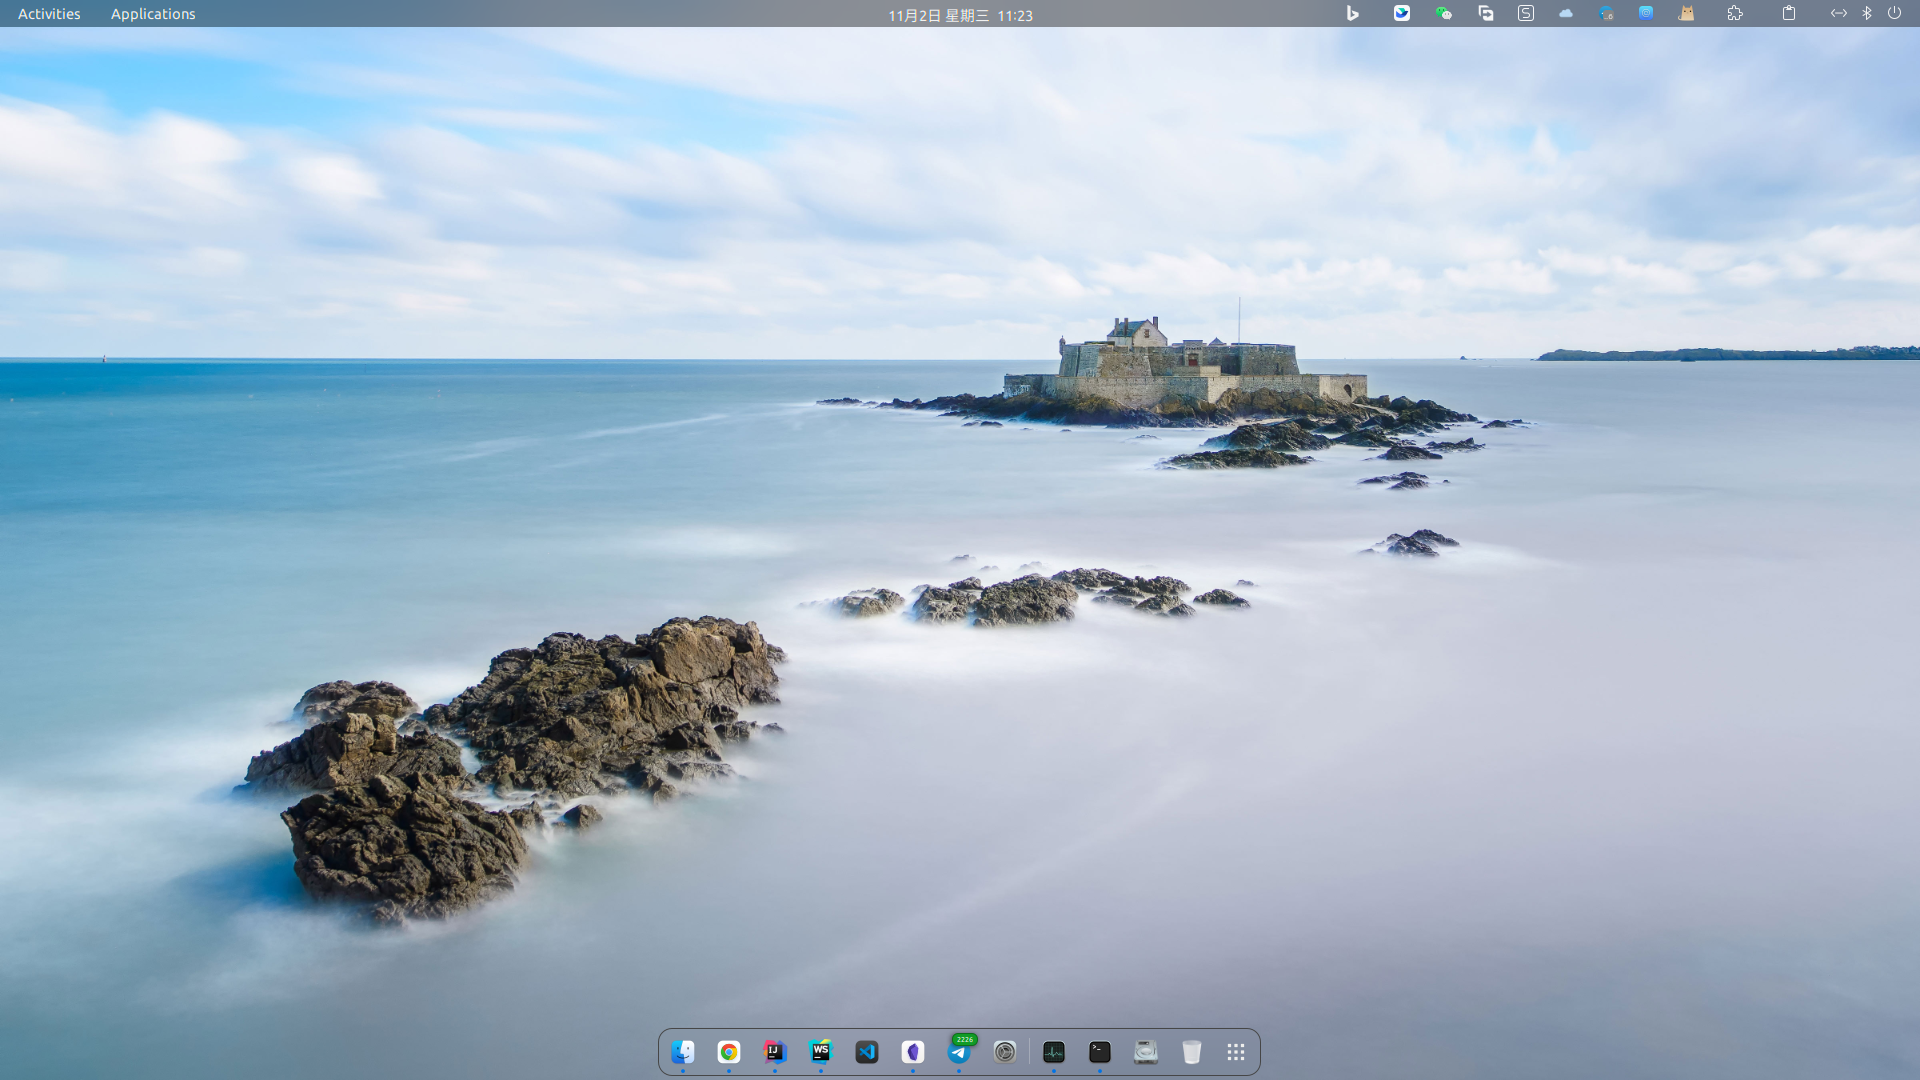Open Obsidian from the dock
The height and width of the screenshot is (1080, 1920).
coord(913,1052)
